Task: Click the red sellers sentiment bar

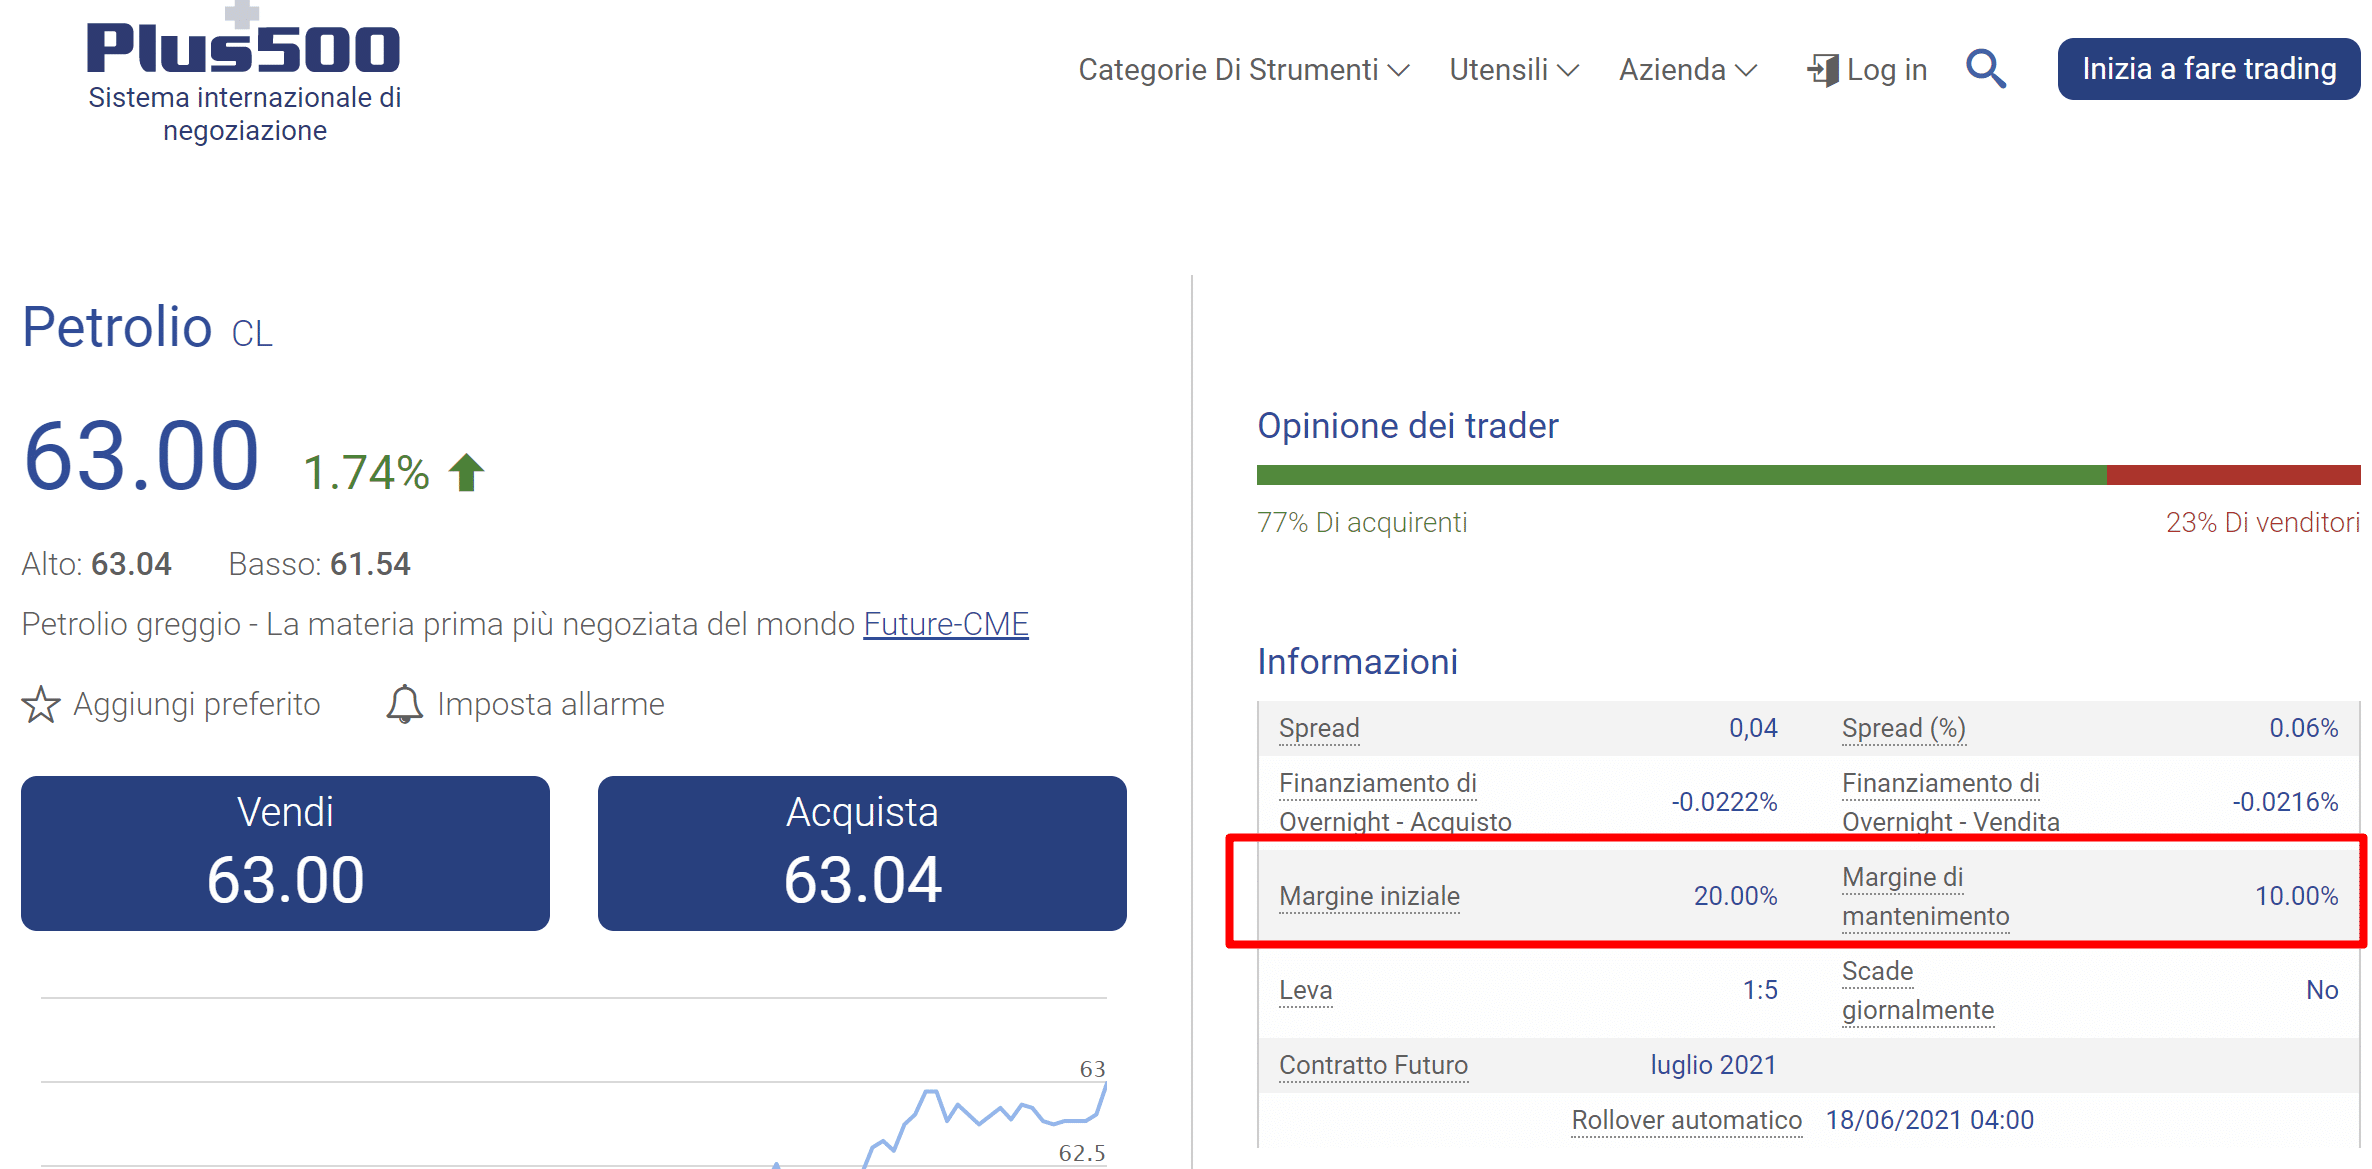Action: (2233, 475)
